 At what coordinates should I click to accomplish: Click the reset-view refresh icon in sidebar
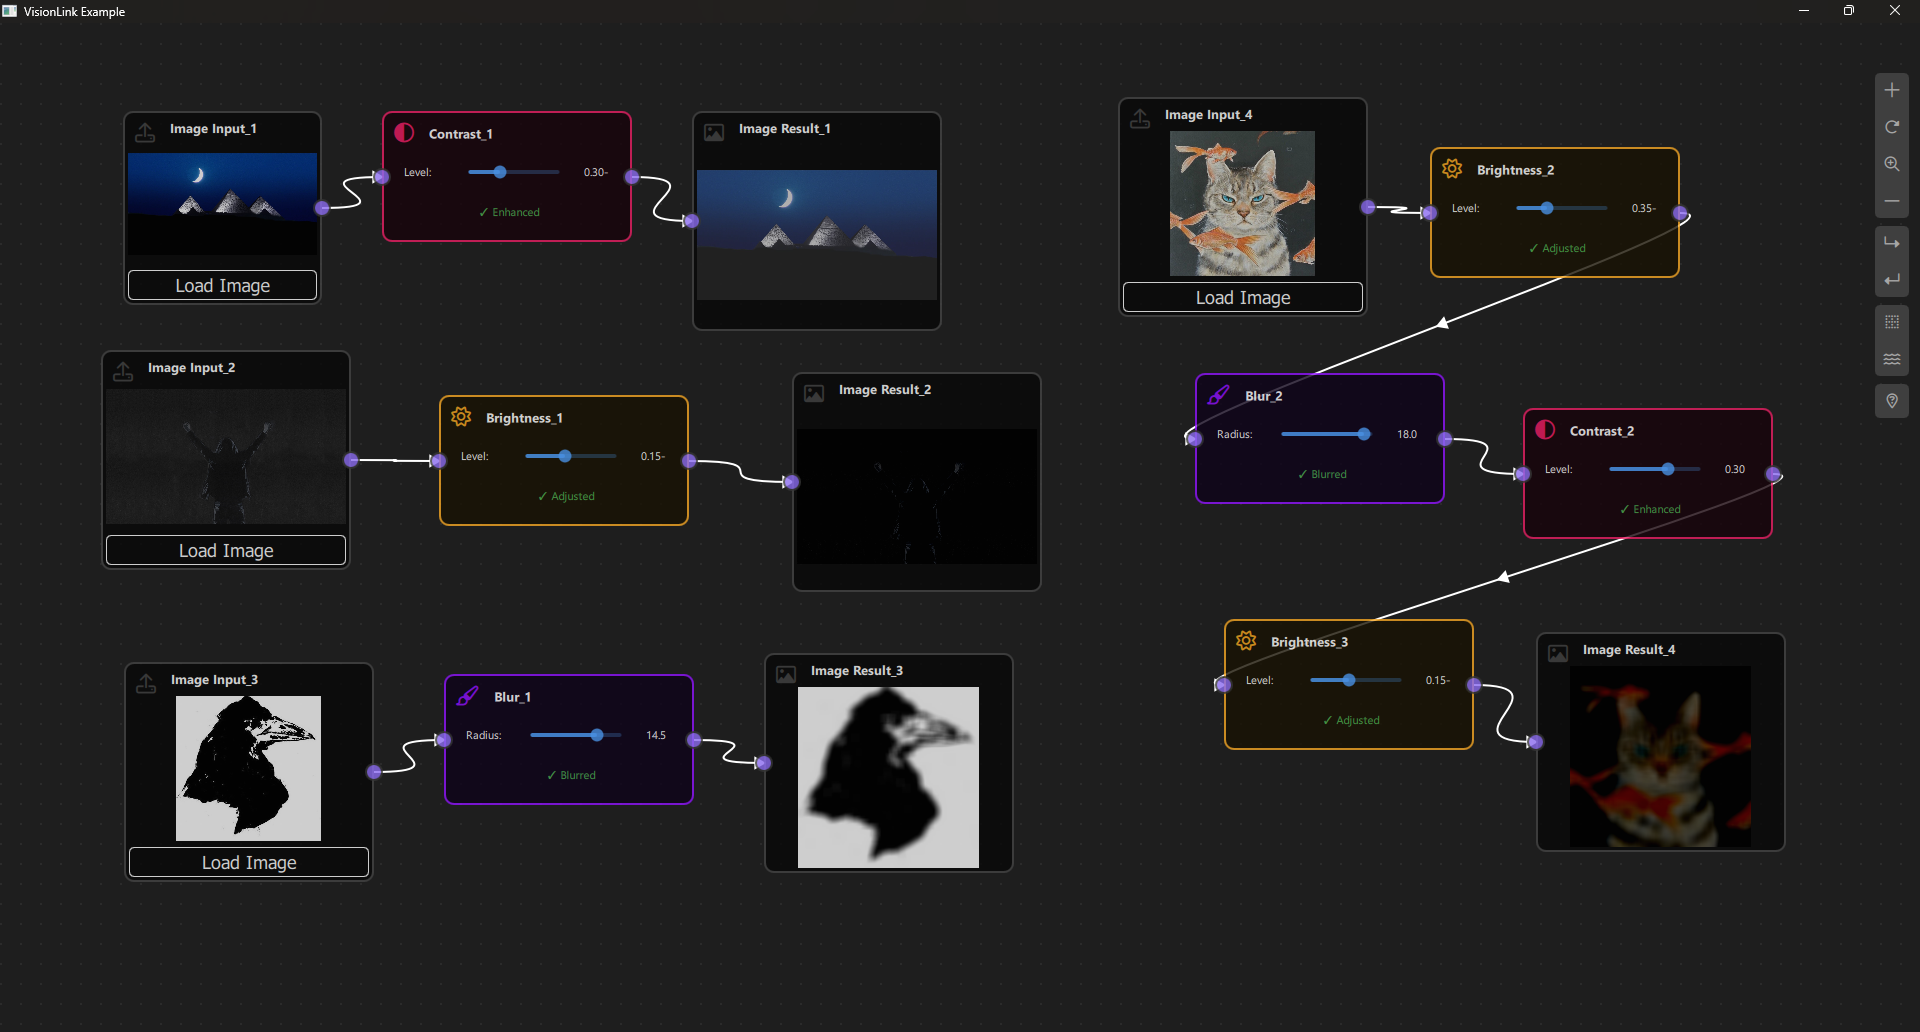tap(1893, 127)
